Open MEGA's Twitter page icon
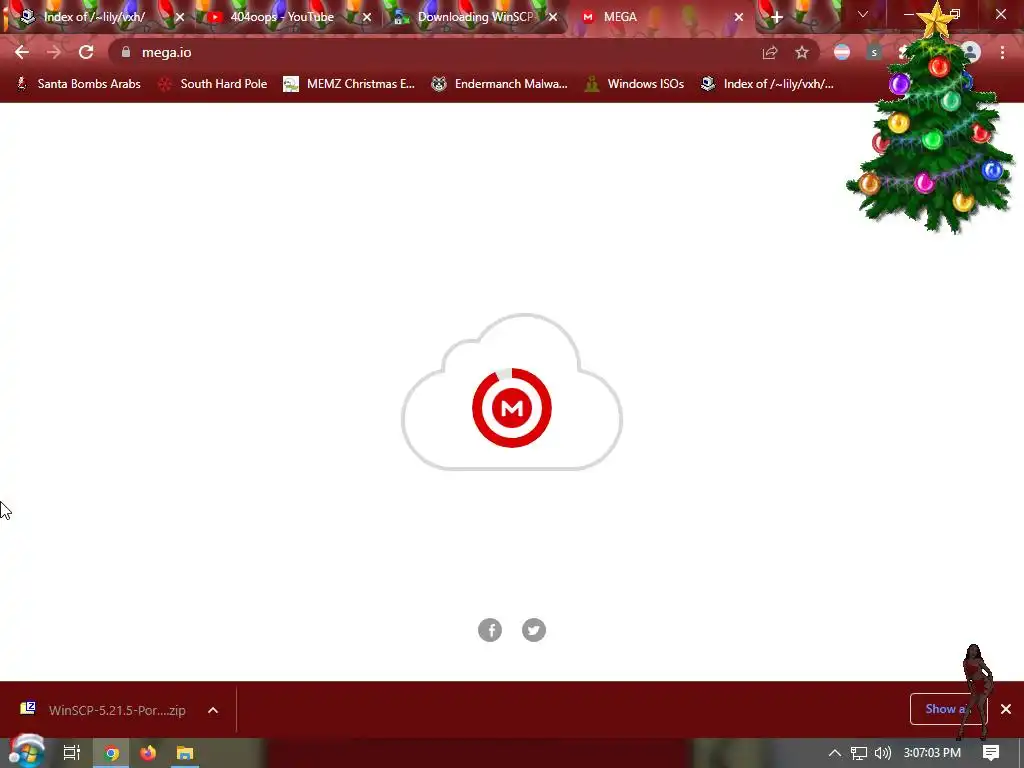The width and height of the screenshot is (1024, 768). 534,630
